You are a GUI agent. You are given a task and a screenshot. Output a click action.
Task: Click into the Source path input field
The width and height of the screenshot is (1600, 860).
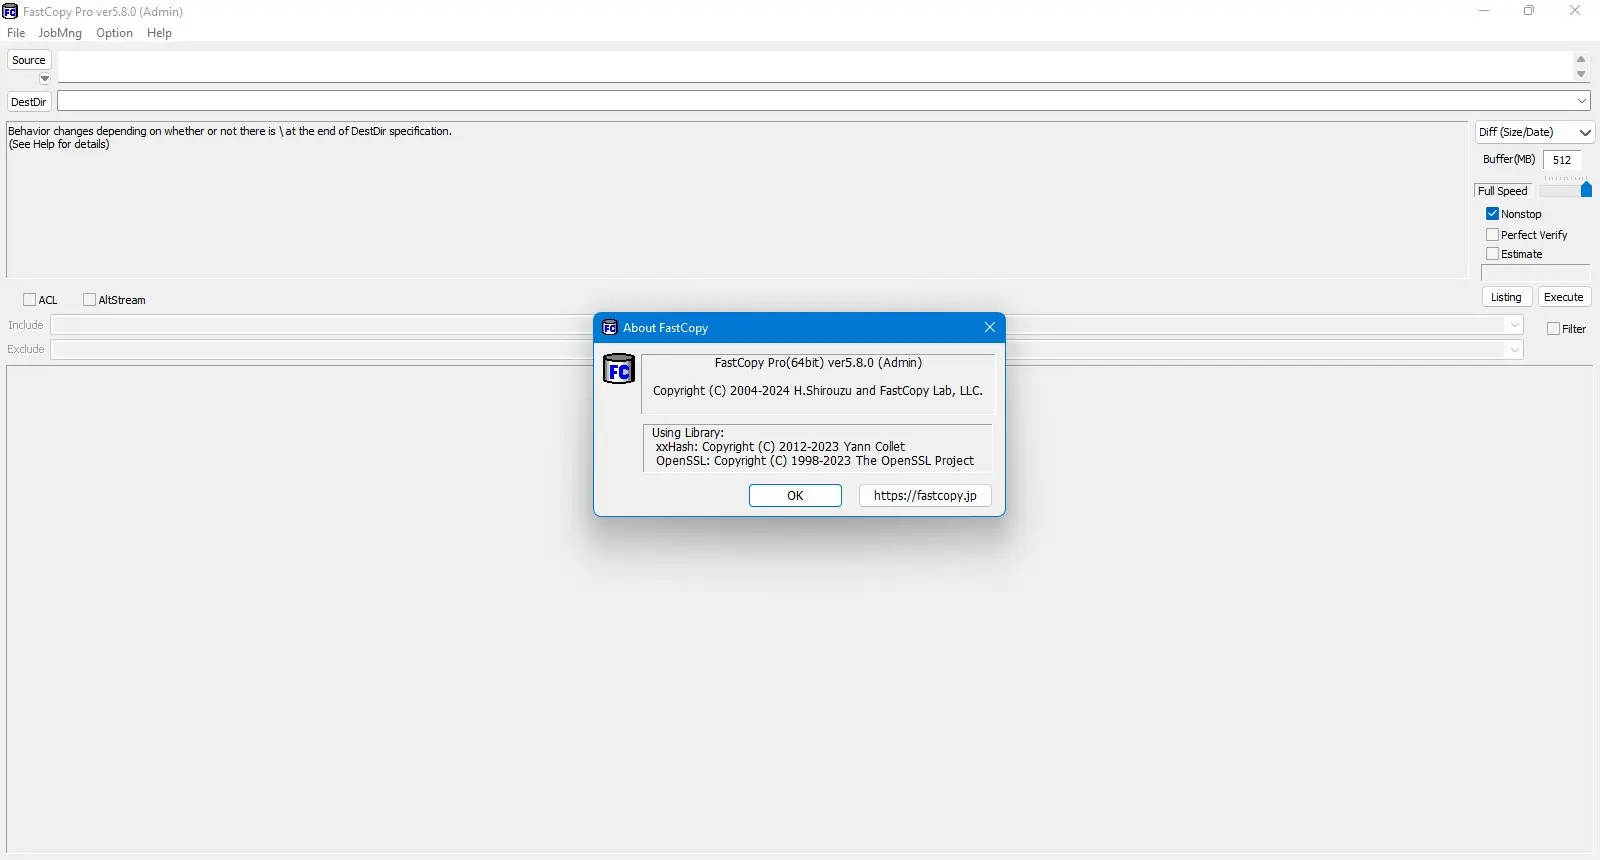pyautogui.click(x=815, y=67)
